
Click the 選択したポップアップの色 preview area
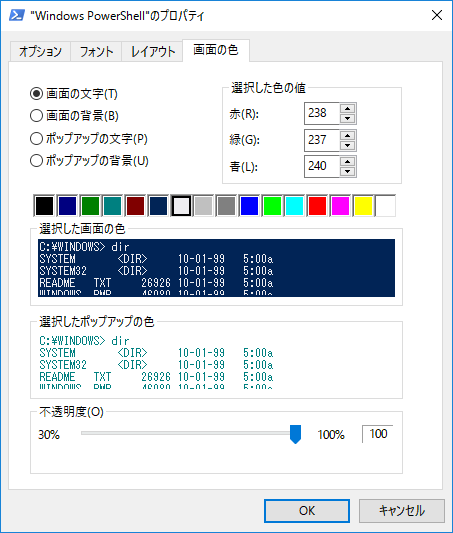click(216, 361)
